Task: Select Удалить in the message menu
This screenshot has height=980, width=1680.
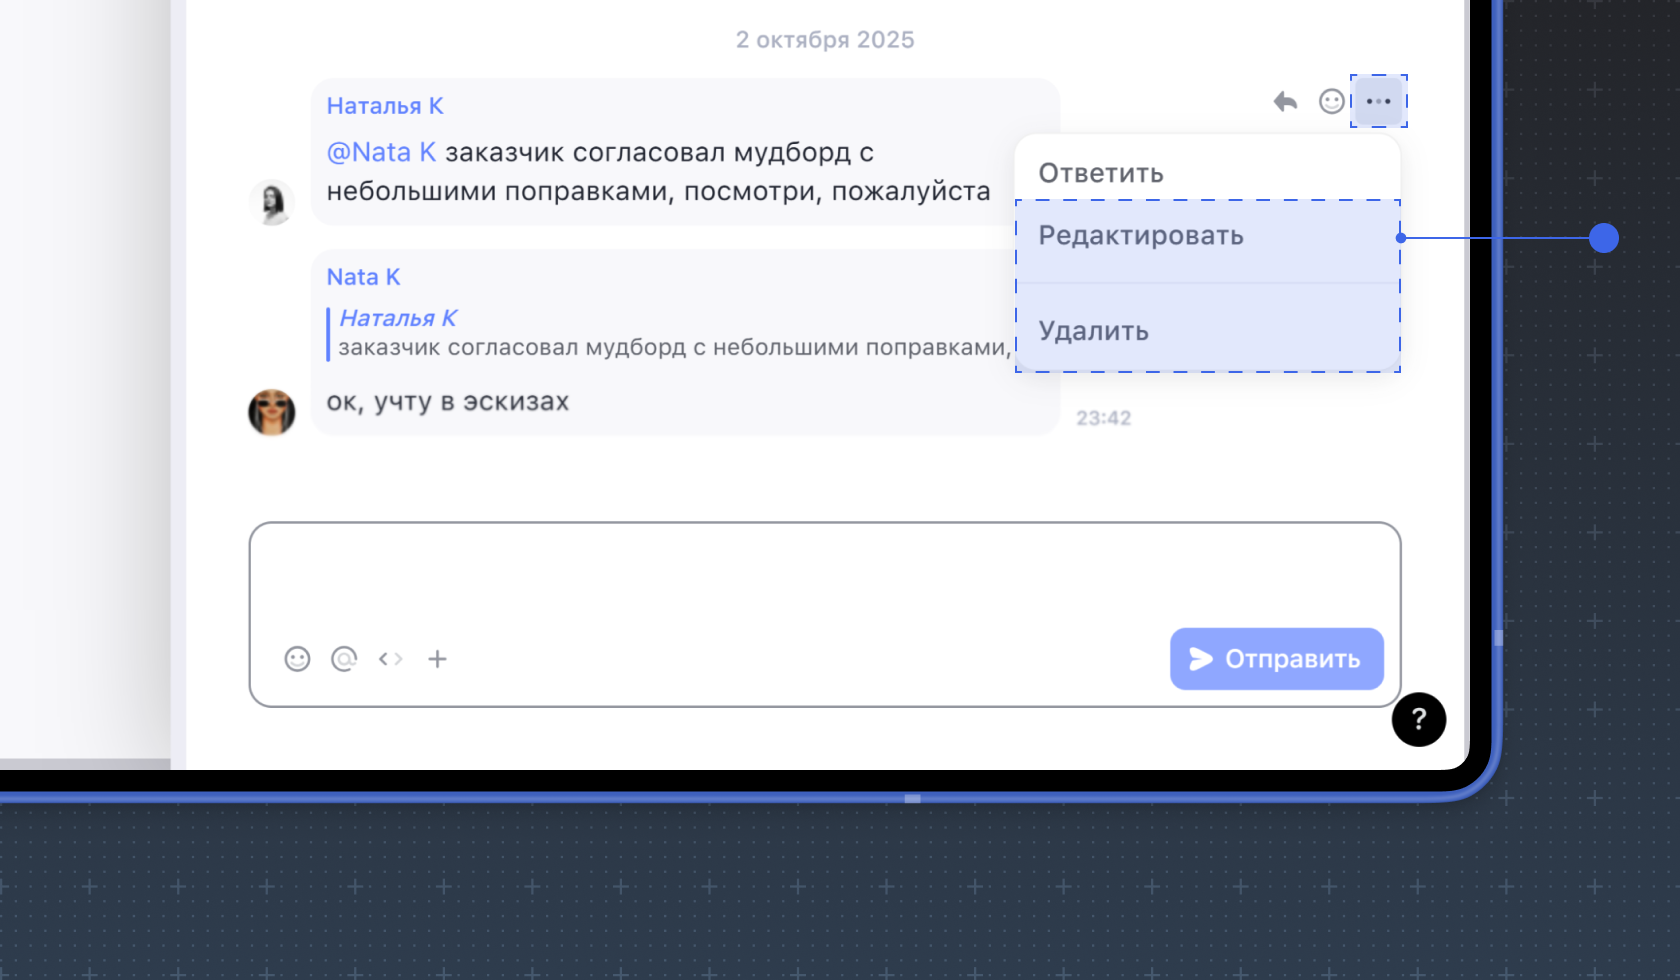Action: [1093, 331]
